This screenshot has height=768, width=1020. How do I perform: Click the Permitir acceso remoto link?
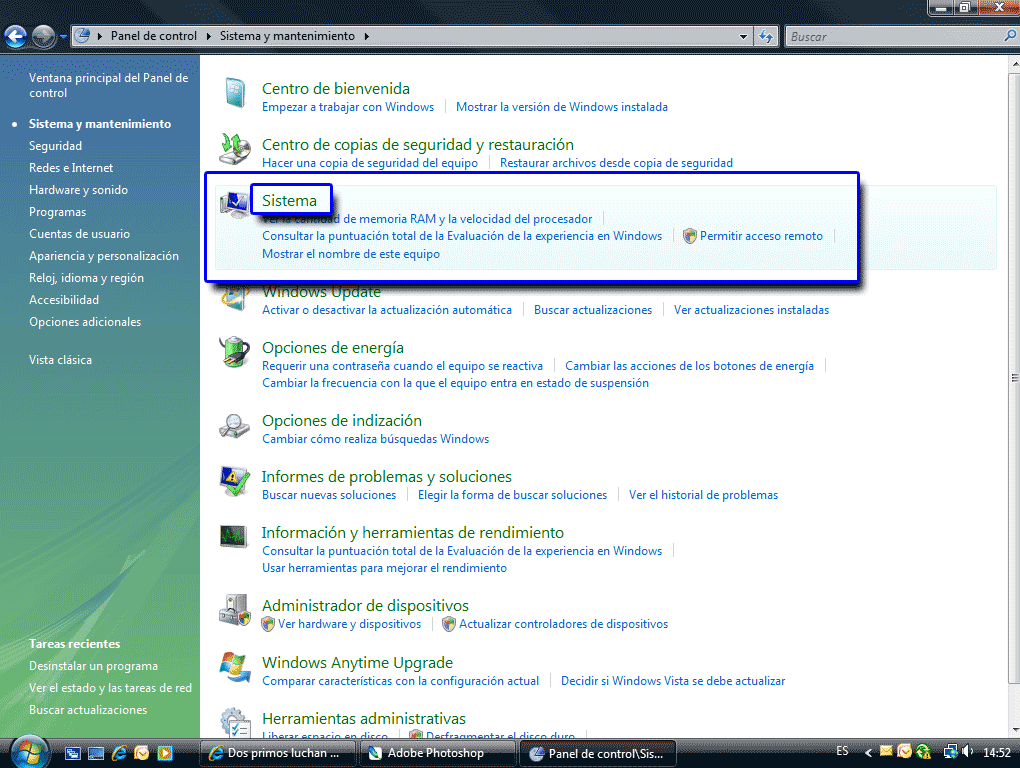[761, 236]
